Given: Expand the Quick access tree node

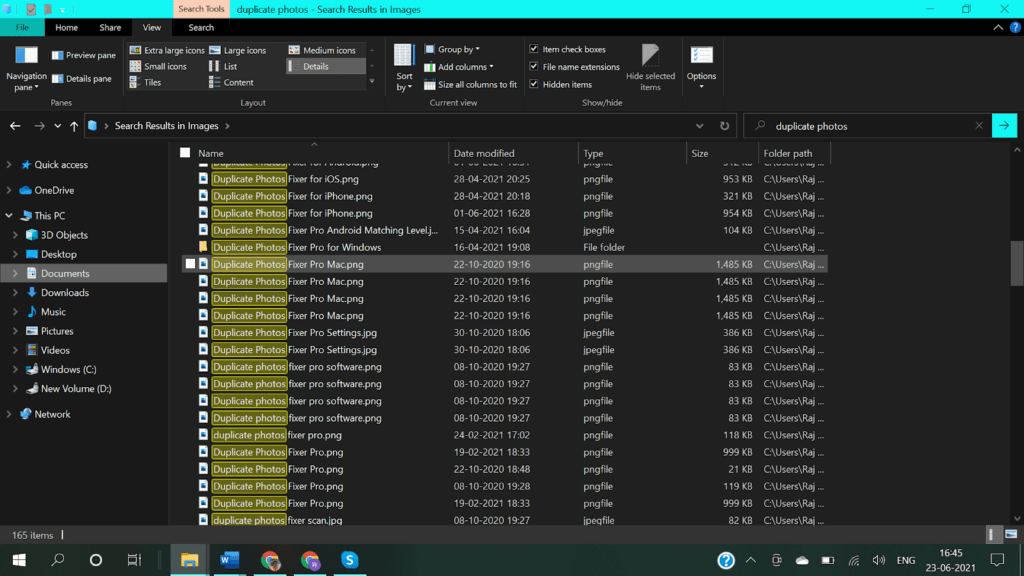Looking at the screenshot, I should tap(9, 165).
